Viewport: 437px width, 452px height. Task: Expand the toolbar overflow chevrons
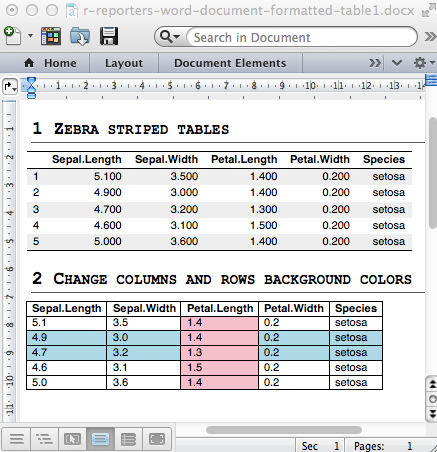(x=430, y=37)
